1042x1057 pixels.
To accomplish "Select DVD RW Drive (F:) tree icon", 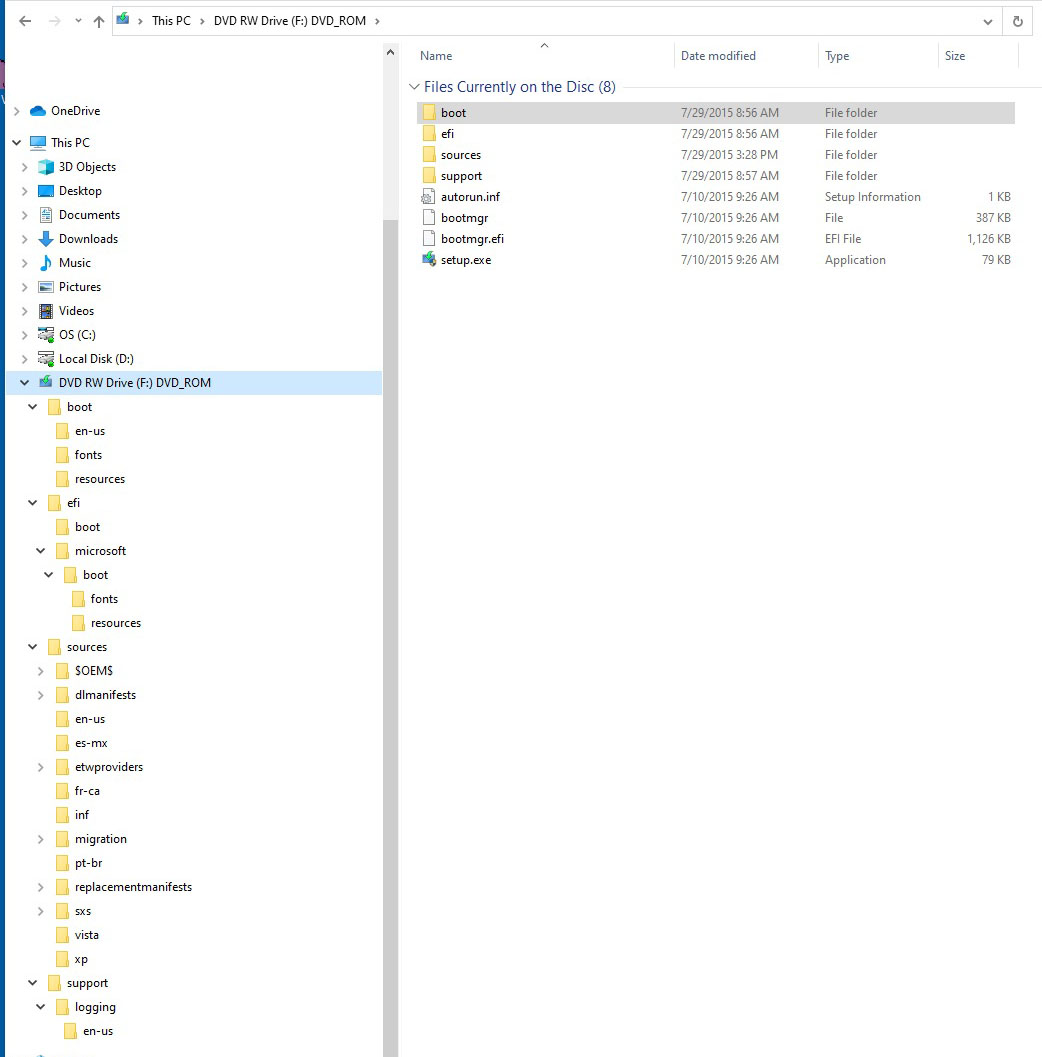I will pyautogui.click(x=46, y=382).
